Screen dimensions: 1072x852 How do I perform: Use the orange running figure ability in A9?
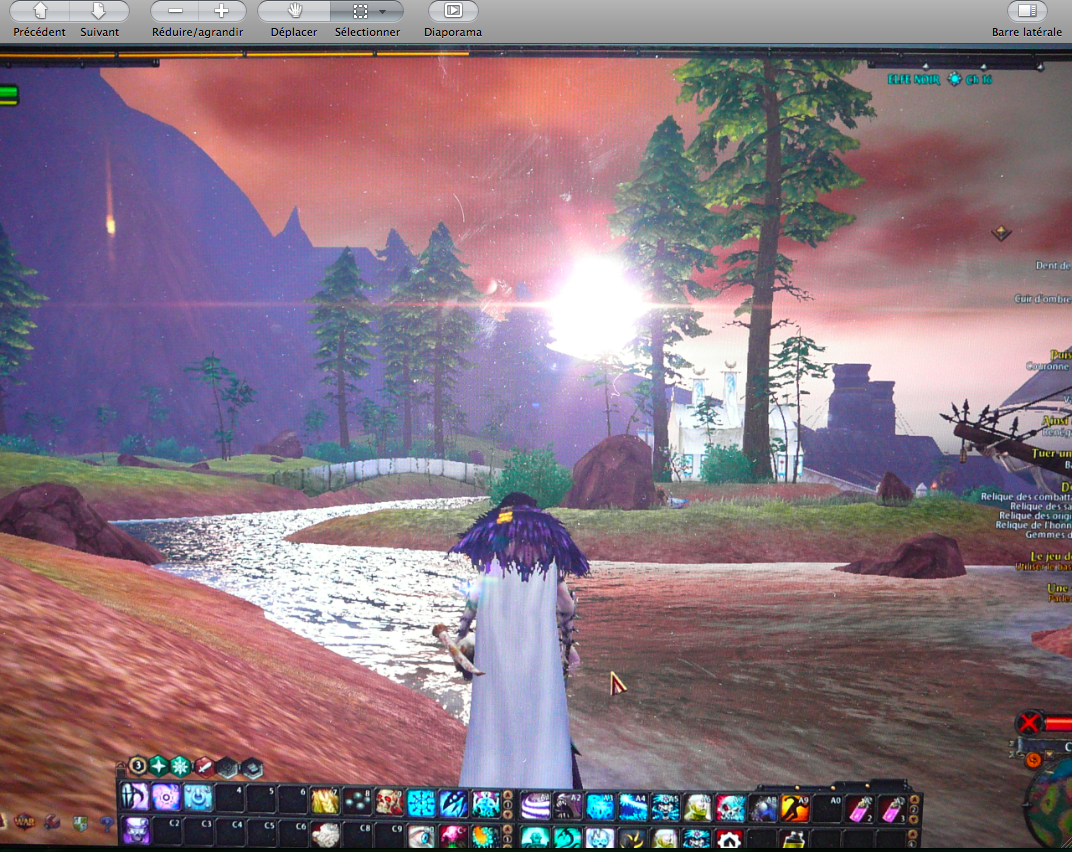[795, 809]
